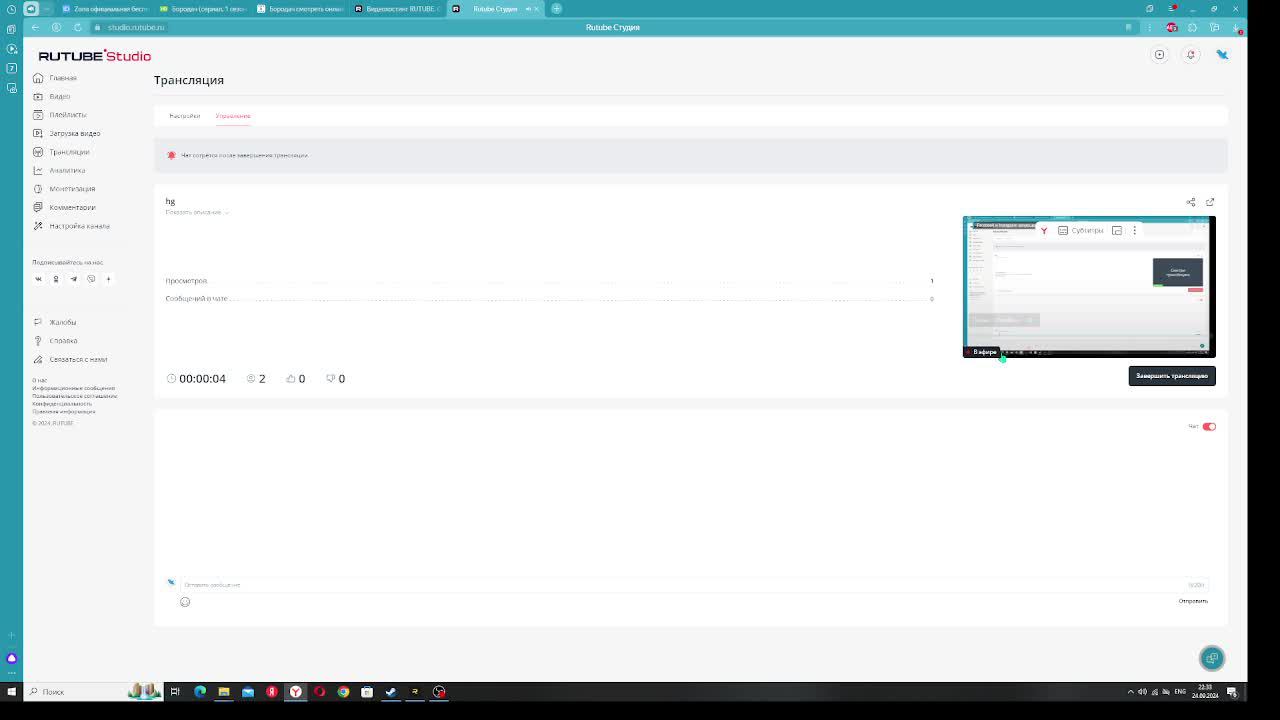Open the Odnoklassniki social link icon
The image size is (1280, 720).
coord(56,279)
